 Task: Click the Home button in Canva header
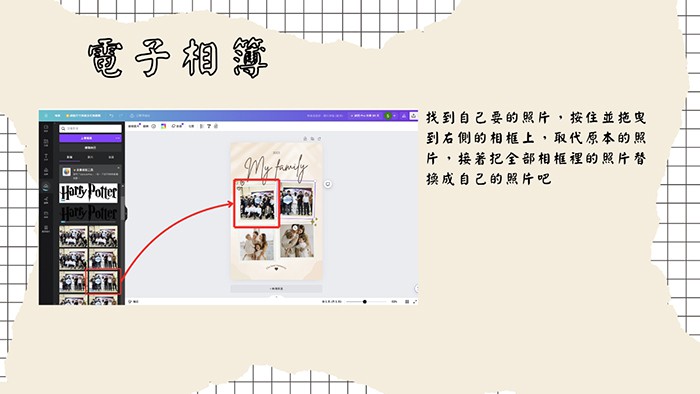[x=58, y=116]
